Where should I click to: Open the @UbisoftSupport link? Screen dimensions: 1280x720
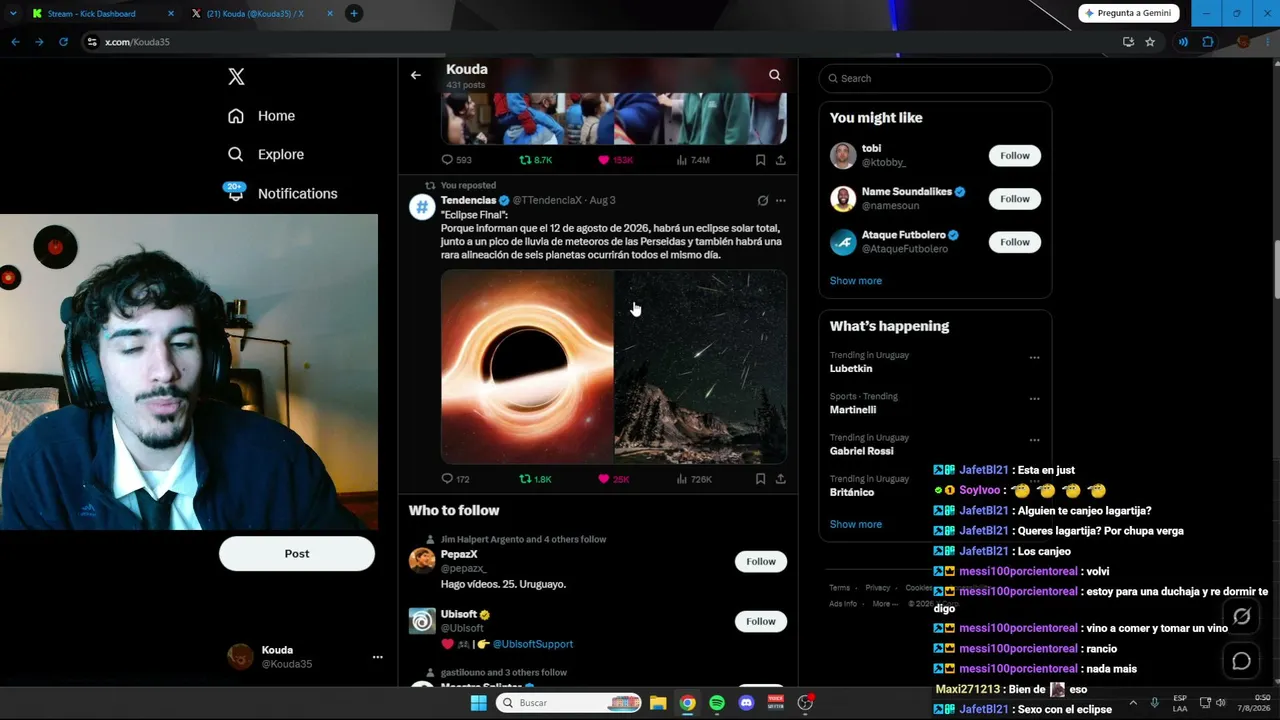533,644
